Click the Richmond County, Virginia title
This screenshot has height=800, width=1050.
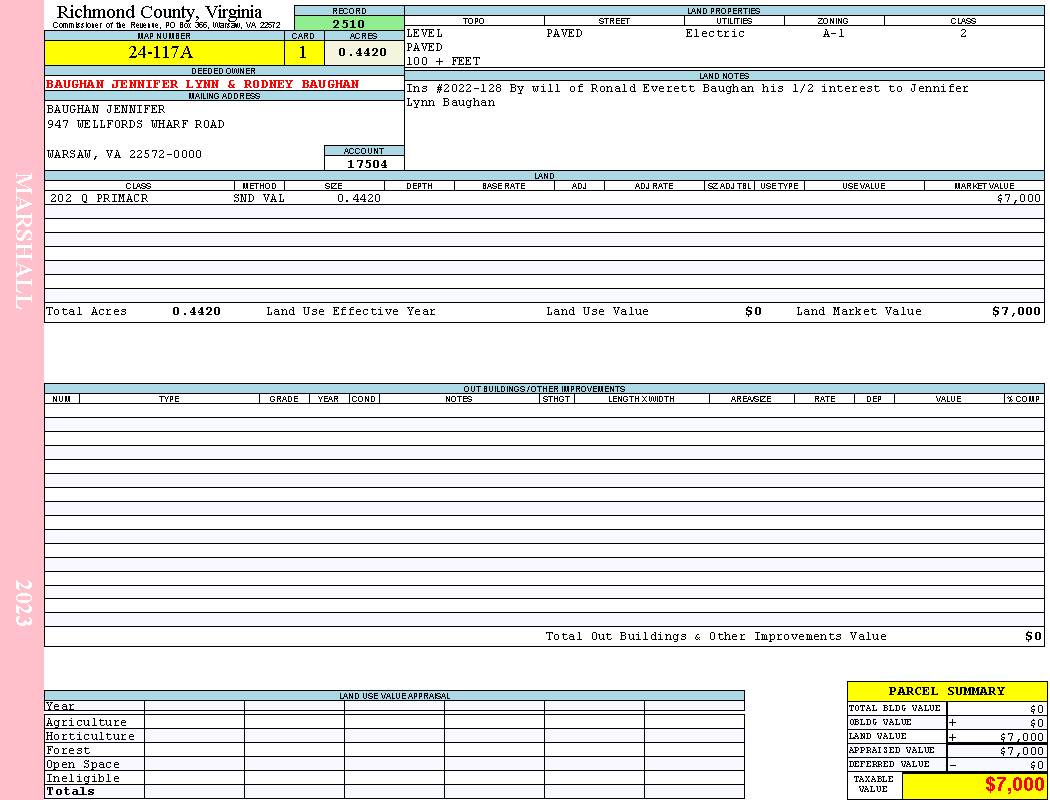[x=159, y=12]
